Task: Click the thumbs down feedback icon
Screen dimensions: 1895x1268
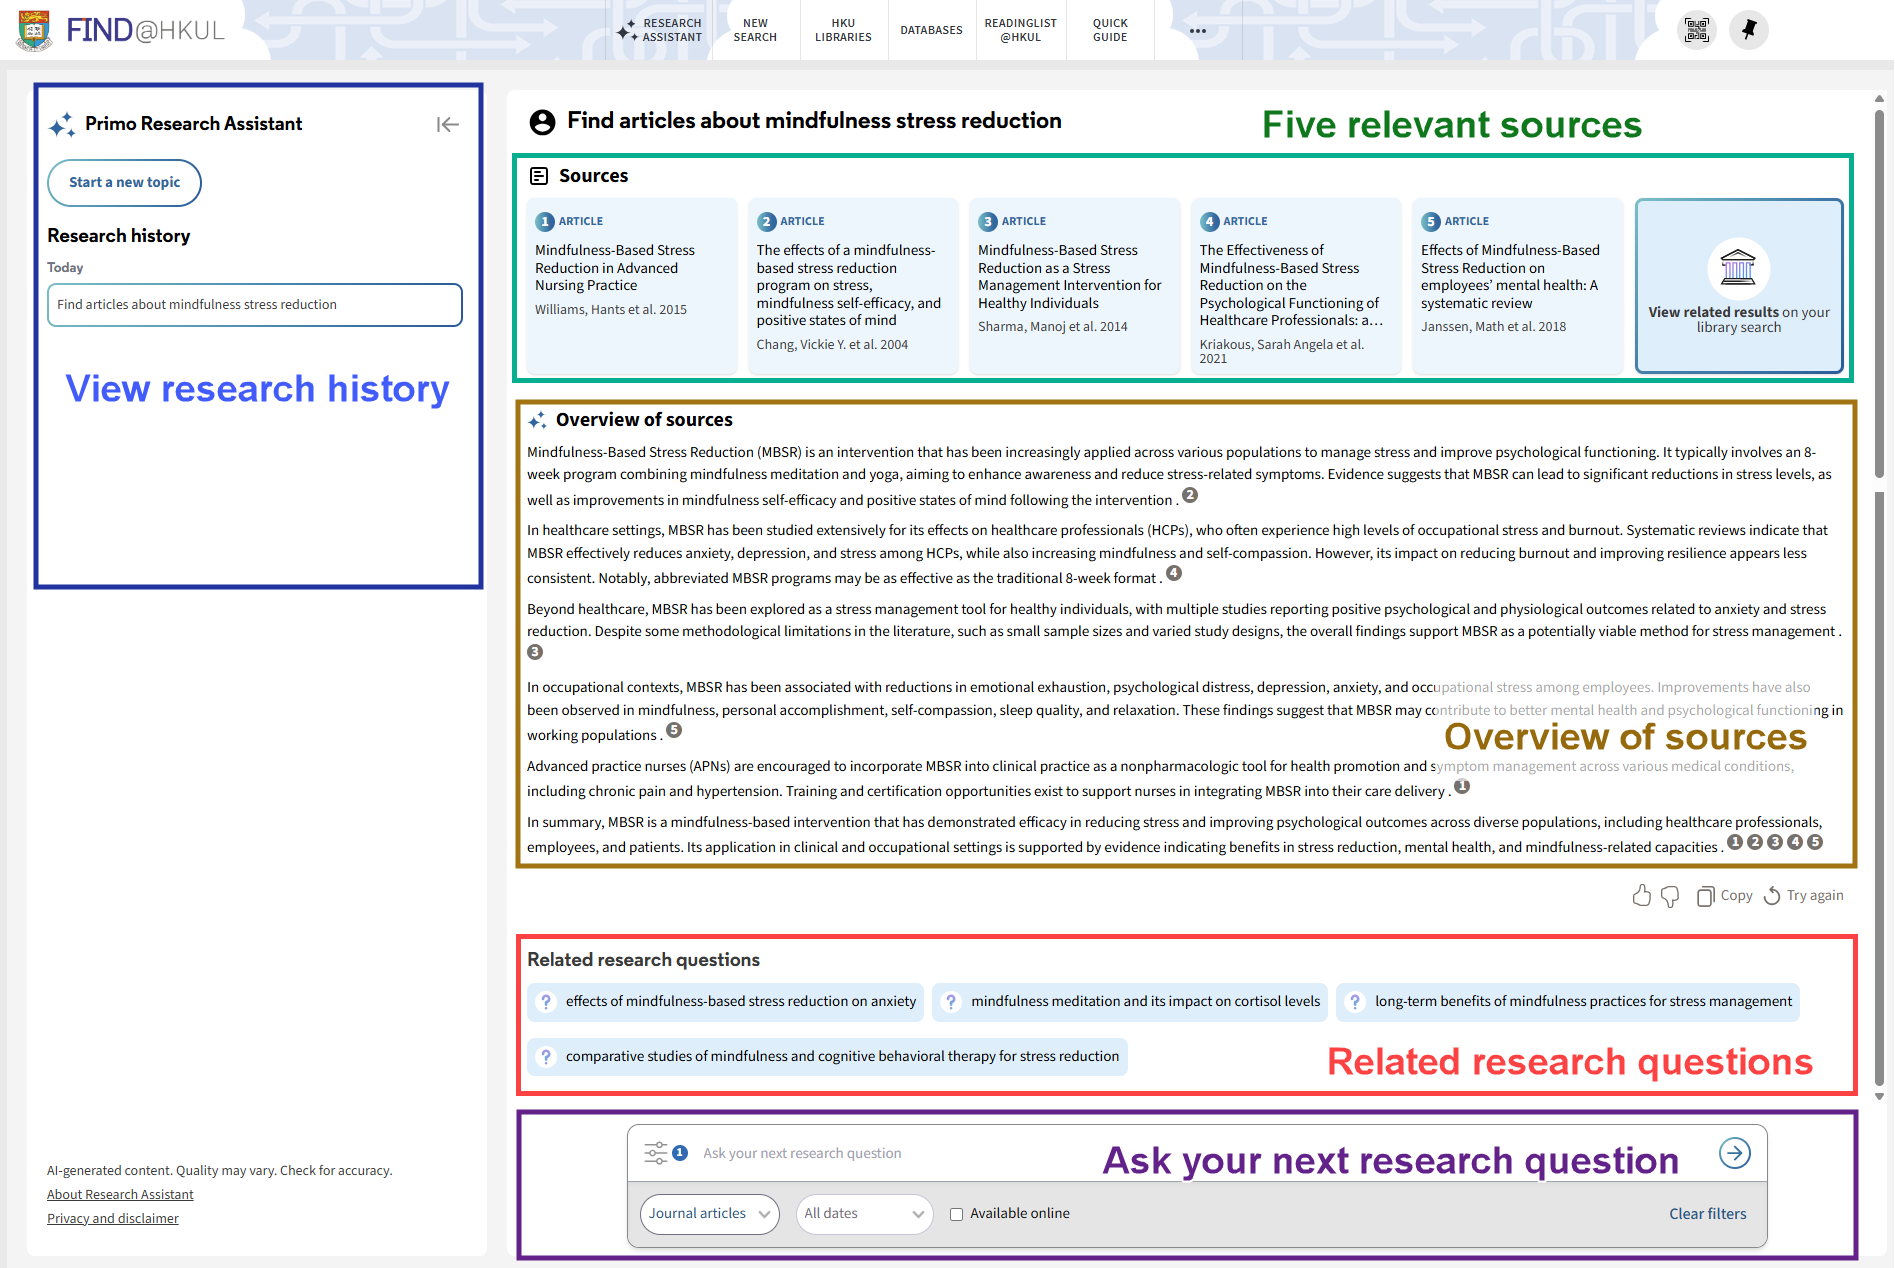Action: click(1670, 896)
